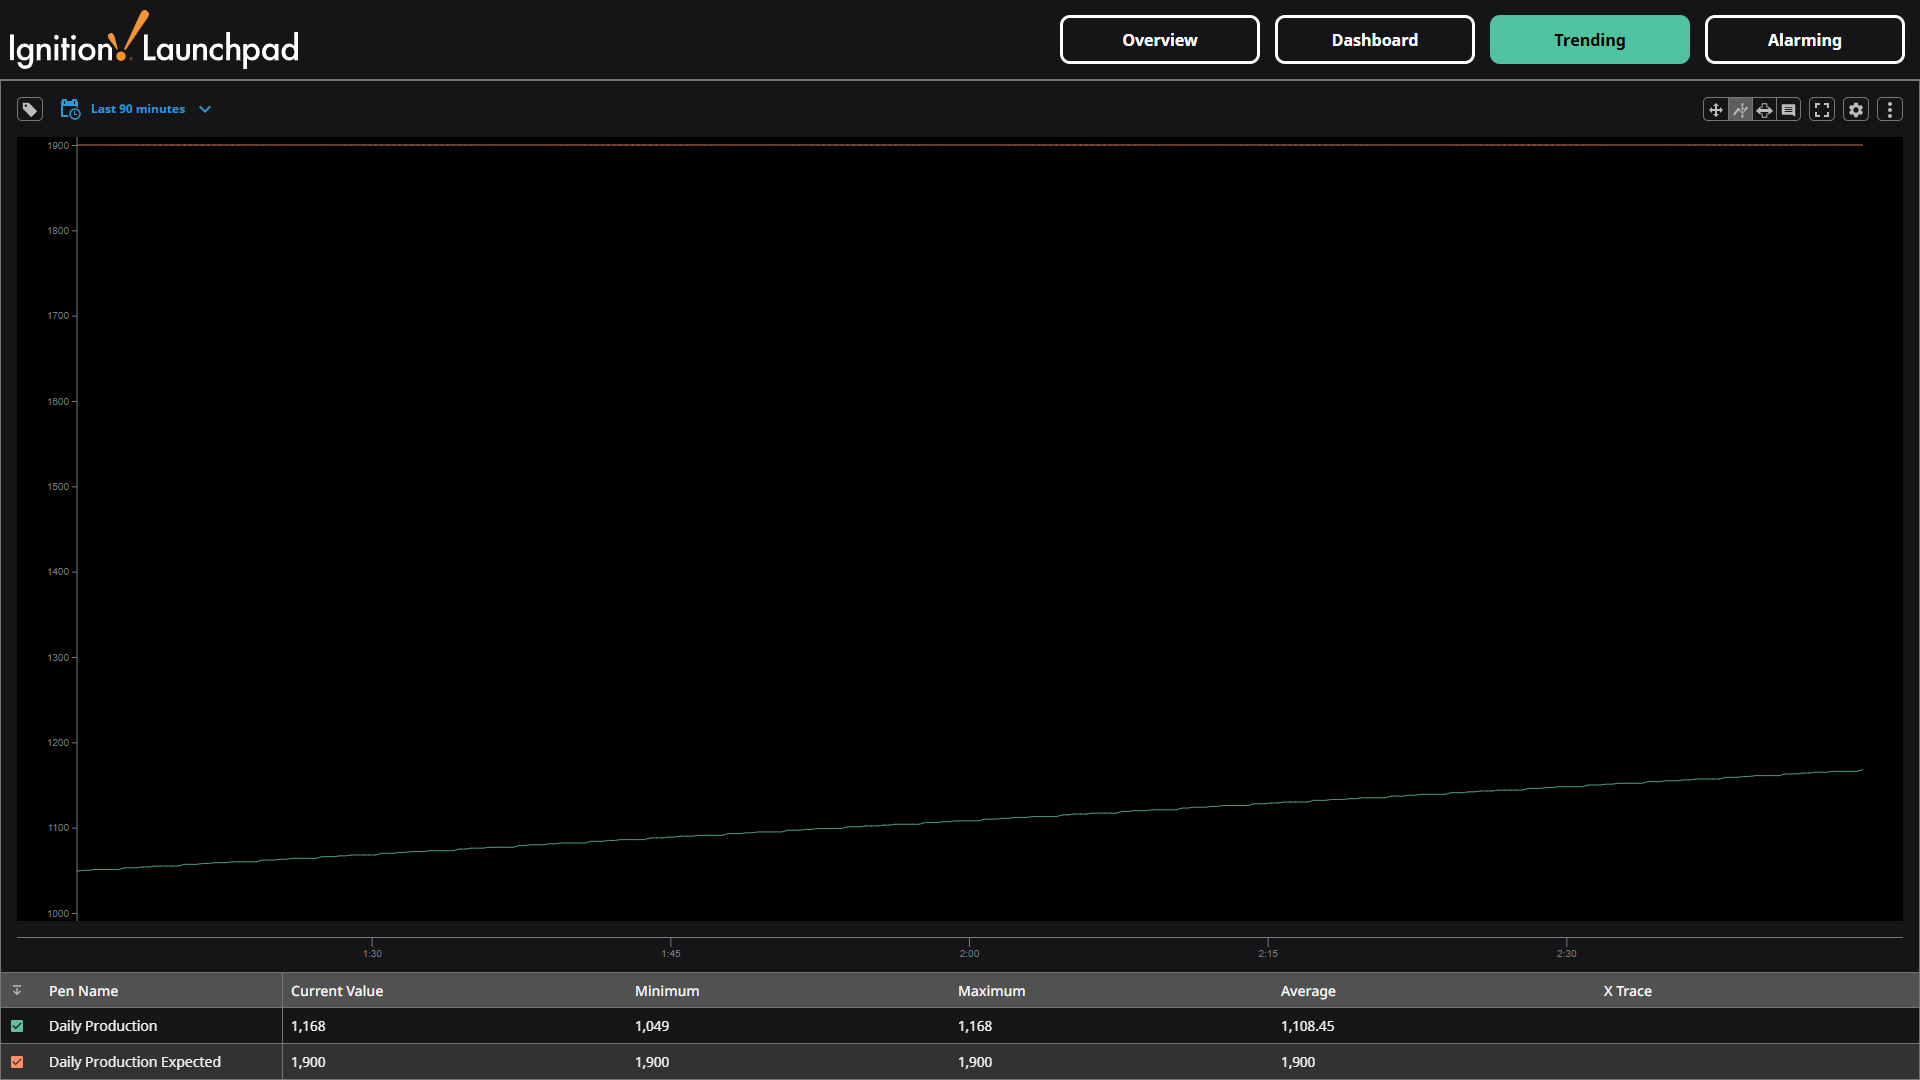Uncheck Daily Production Expected pen checkbox
1920x1080 pixels.
pyautogui.click(x=17, y=1062)
